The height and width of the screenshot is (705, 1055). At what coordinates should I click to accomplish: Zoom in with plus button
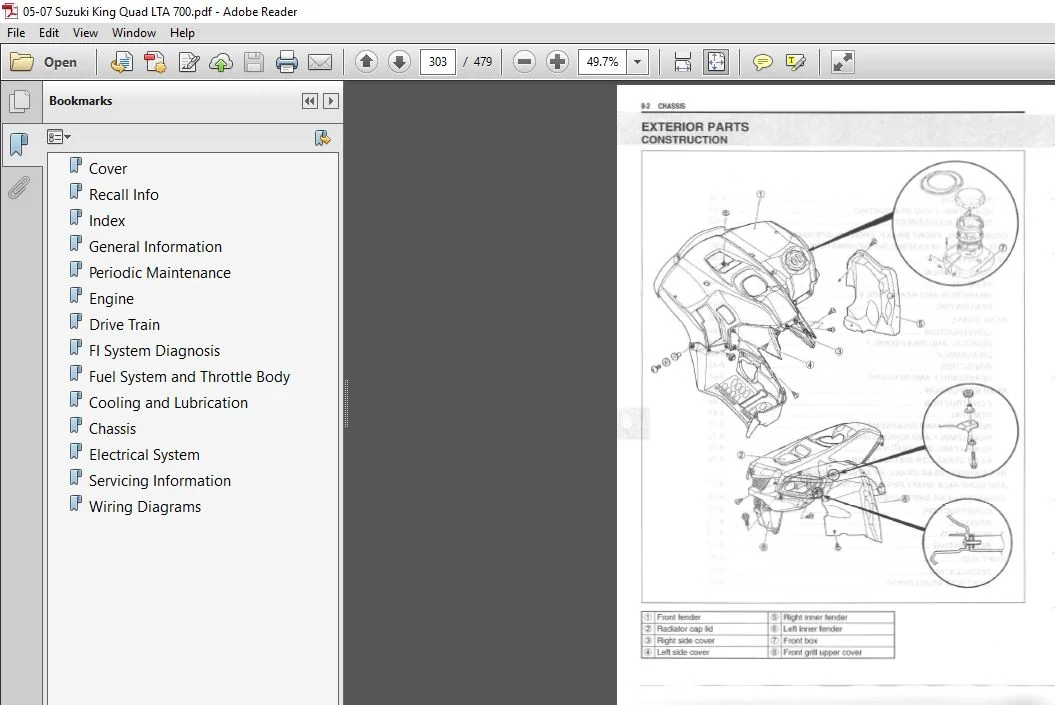click(557, 62)
